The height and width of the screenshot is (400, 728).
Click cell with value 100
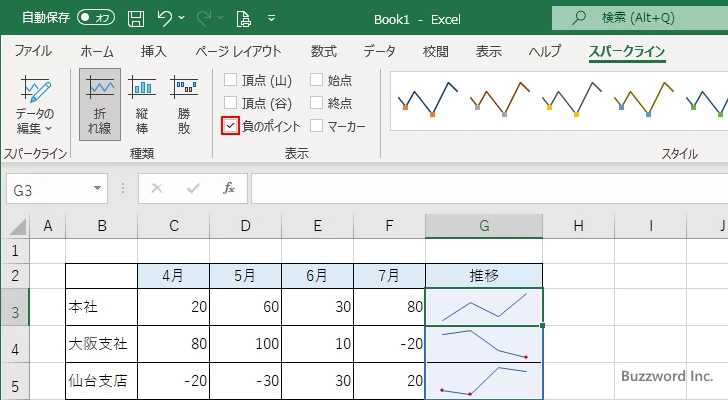[x=245, y=344]
